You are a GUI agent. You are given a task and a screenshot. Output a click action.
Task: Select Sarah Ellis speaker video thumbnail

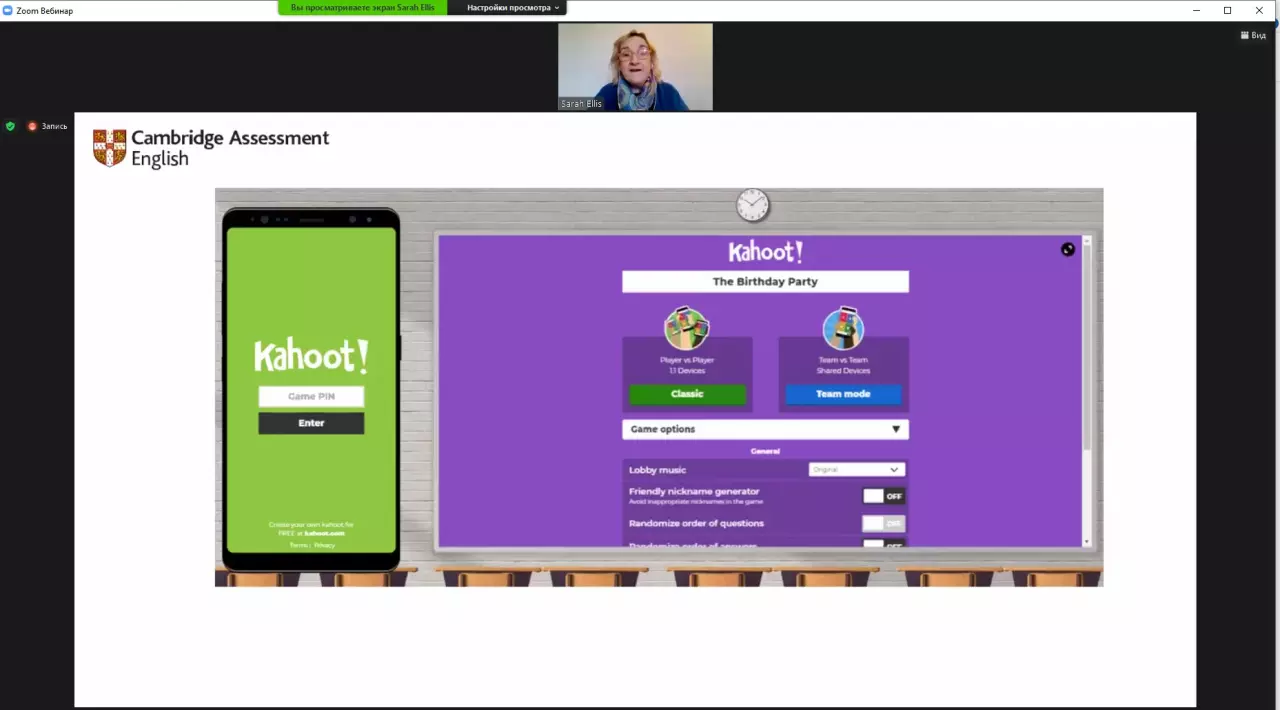pos(635,66)
